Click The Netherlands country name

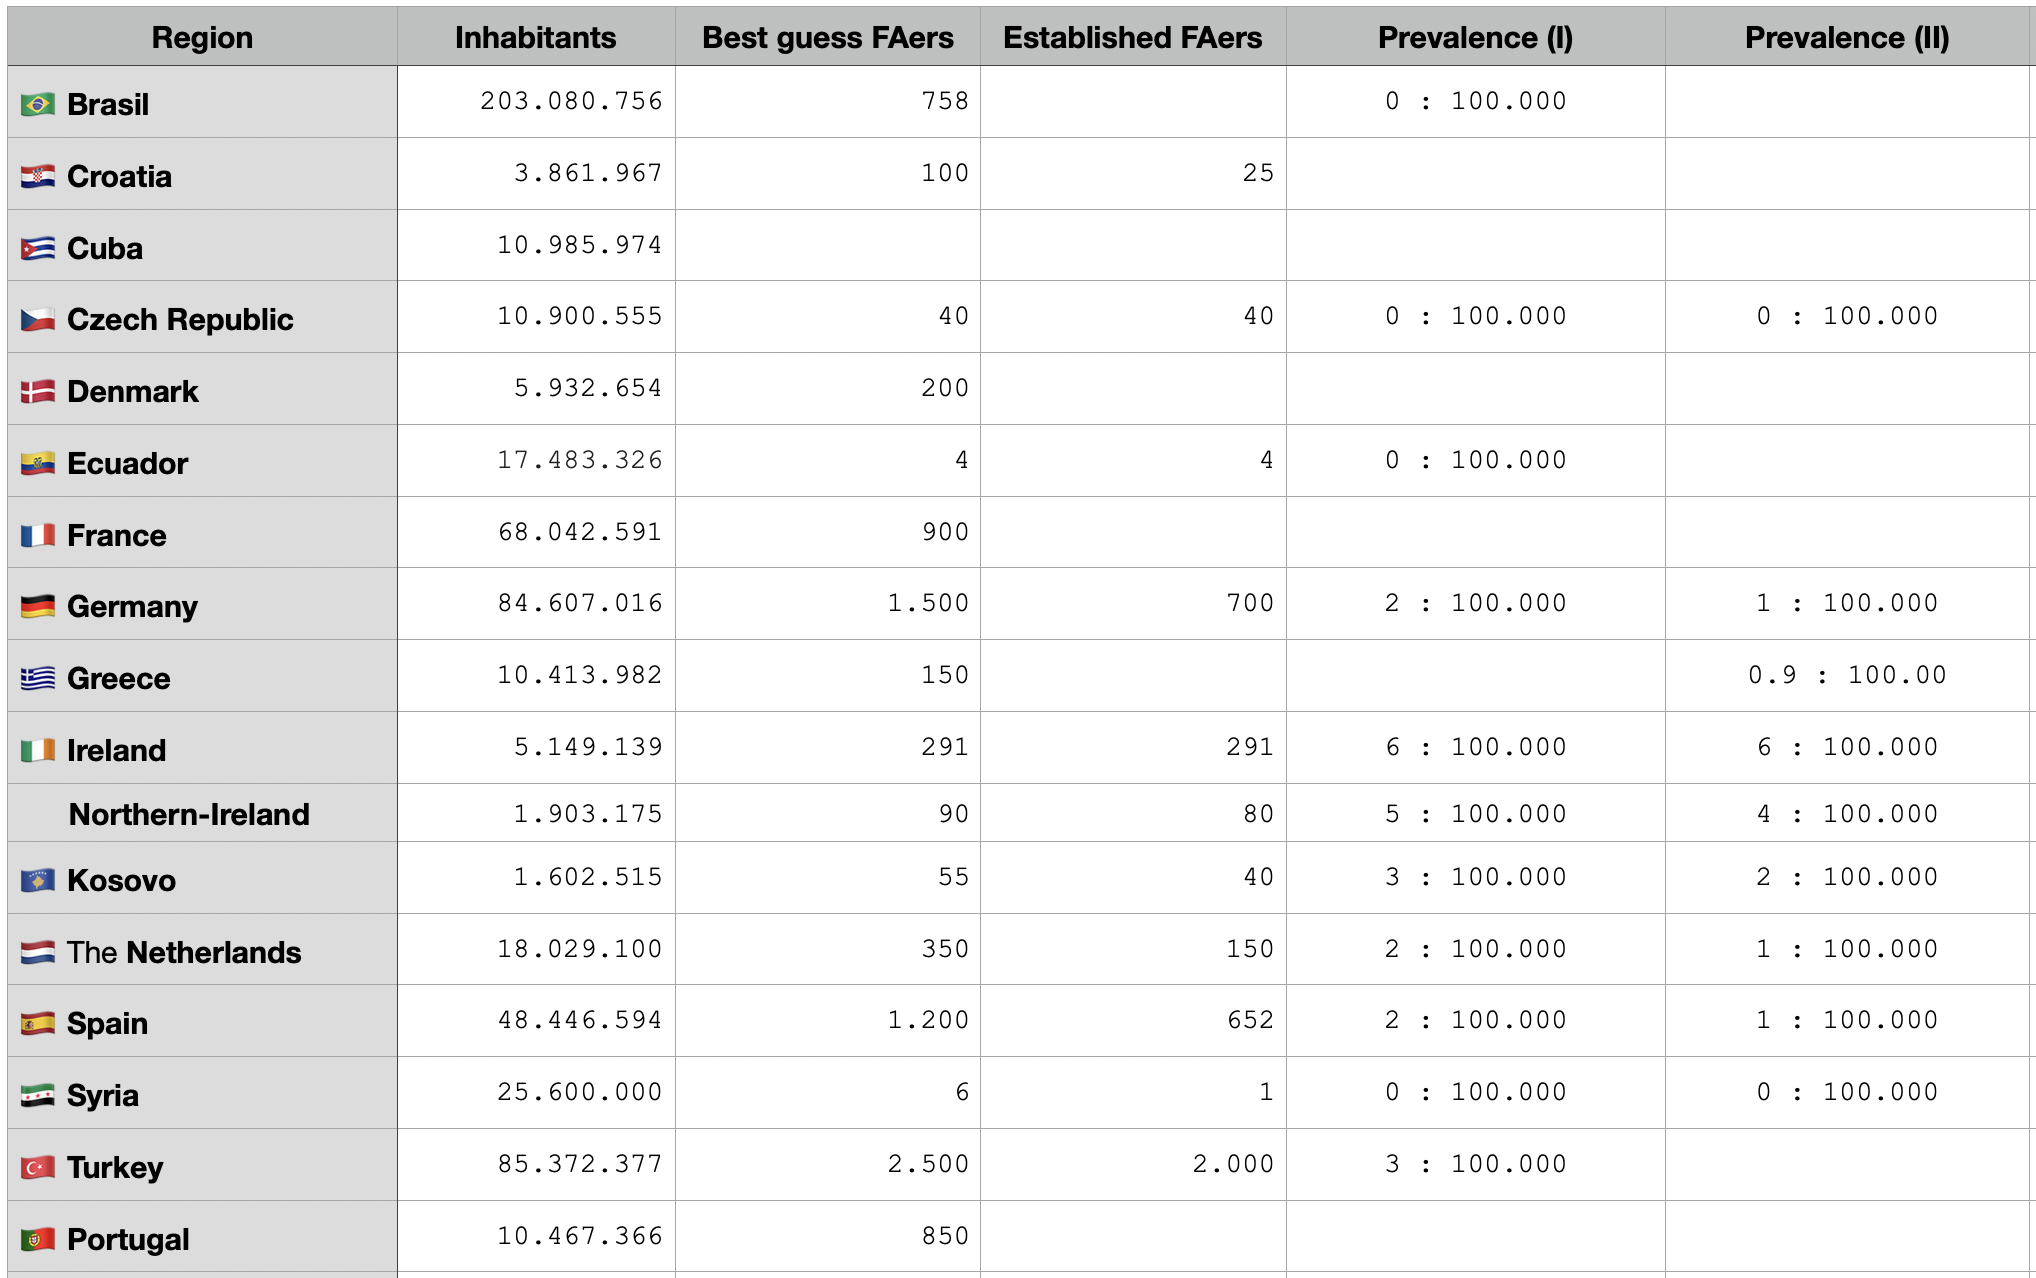click(184, 952)
